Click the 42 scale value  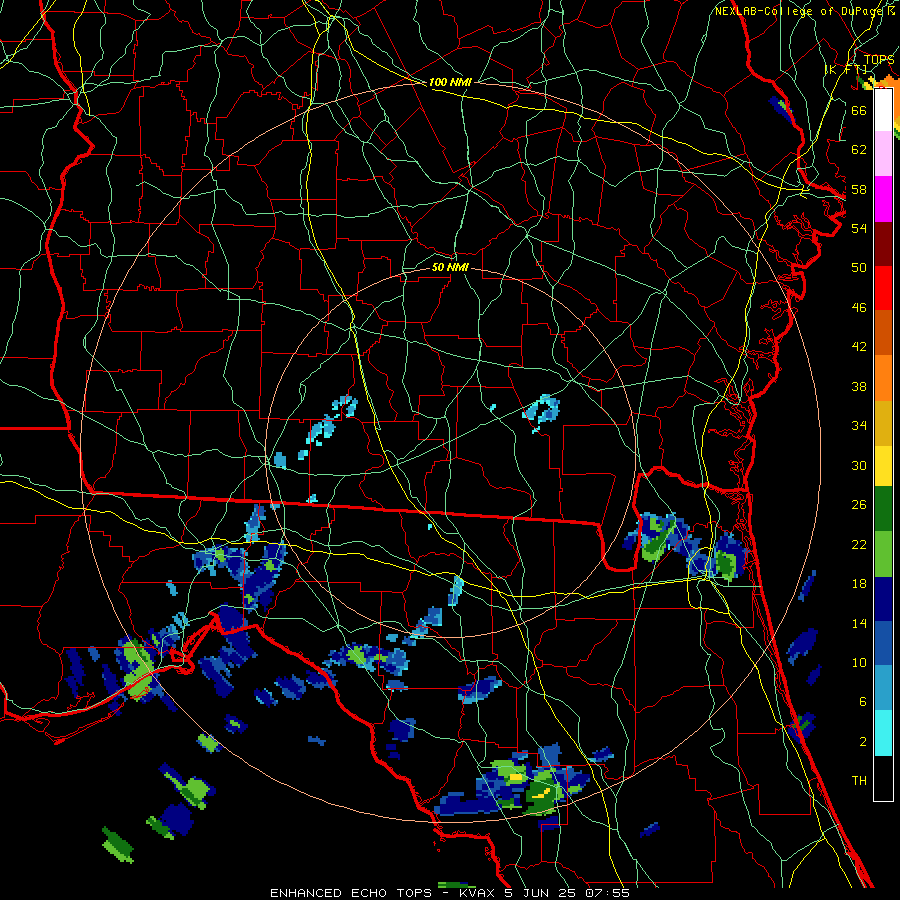[859, 347]
